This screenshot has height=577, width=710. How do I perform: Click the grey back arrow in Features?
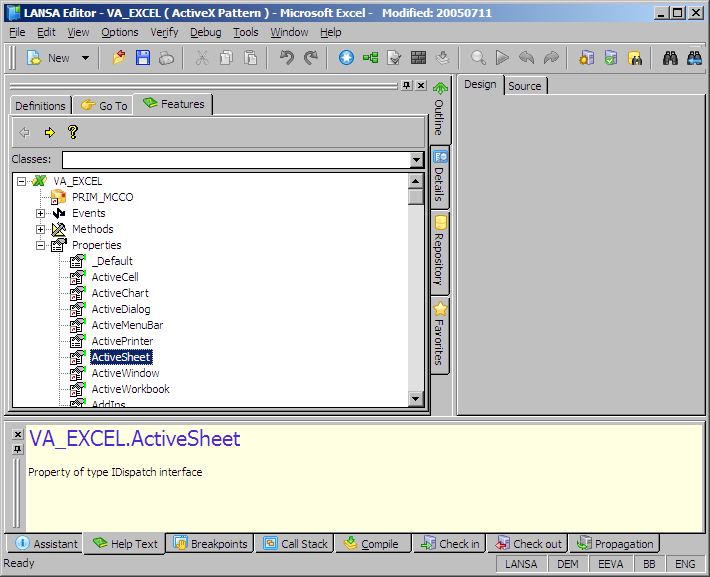coord(24,132)
